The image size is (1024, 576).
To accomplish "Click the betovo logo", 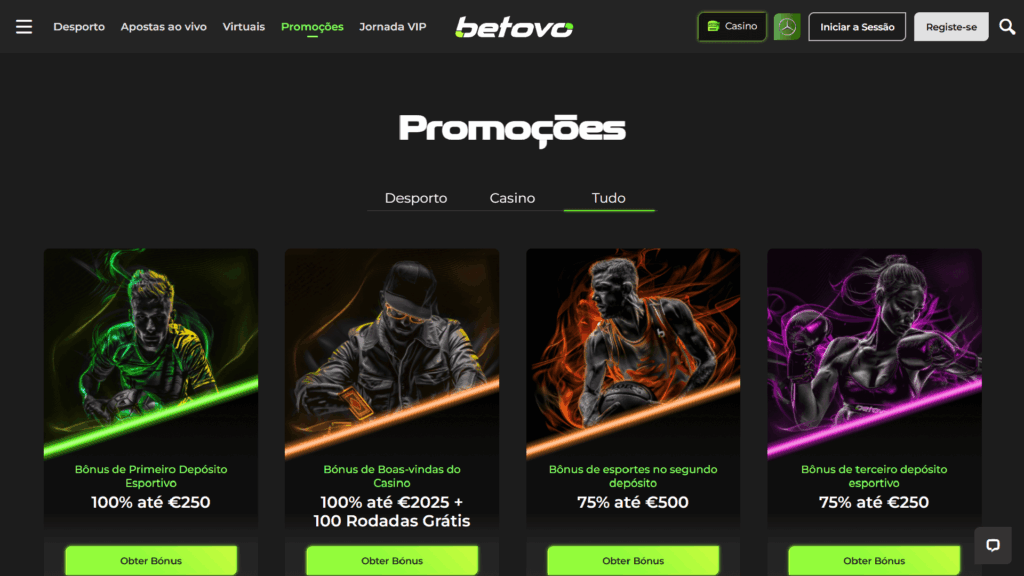I will 514,27.
